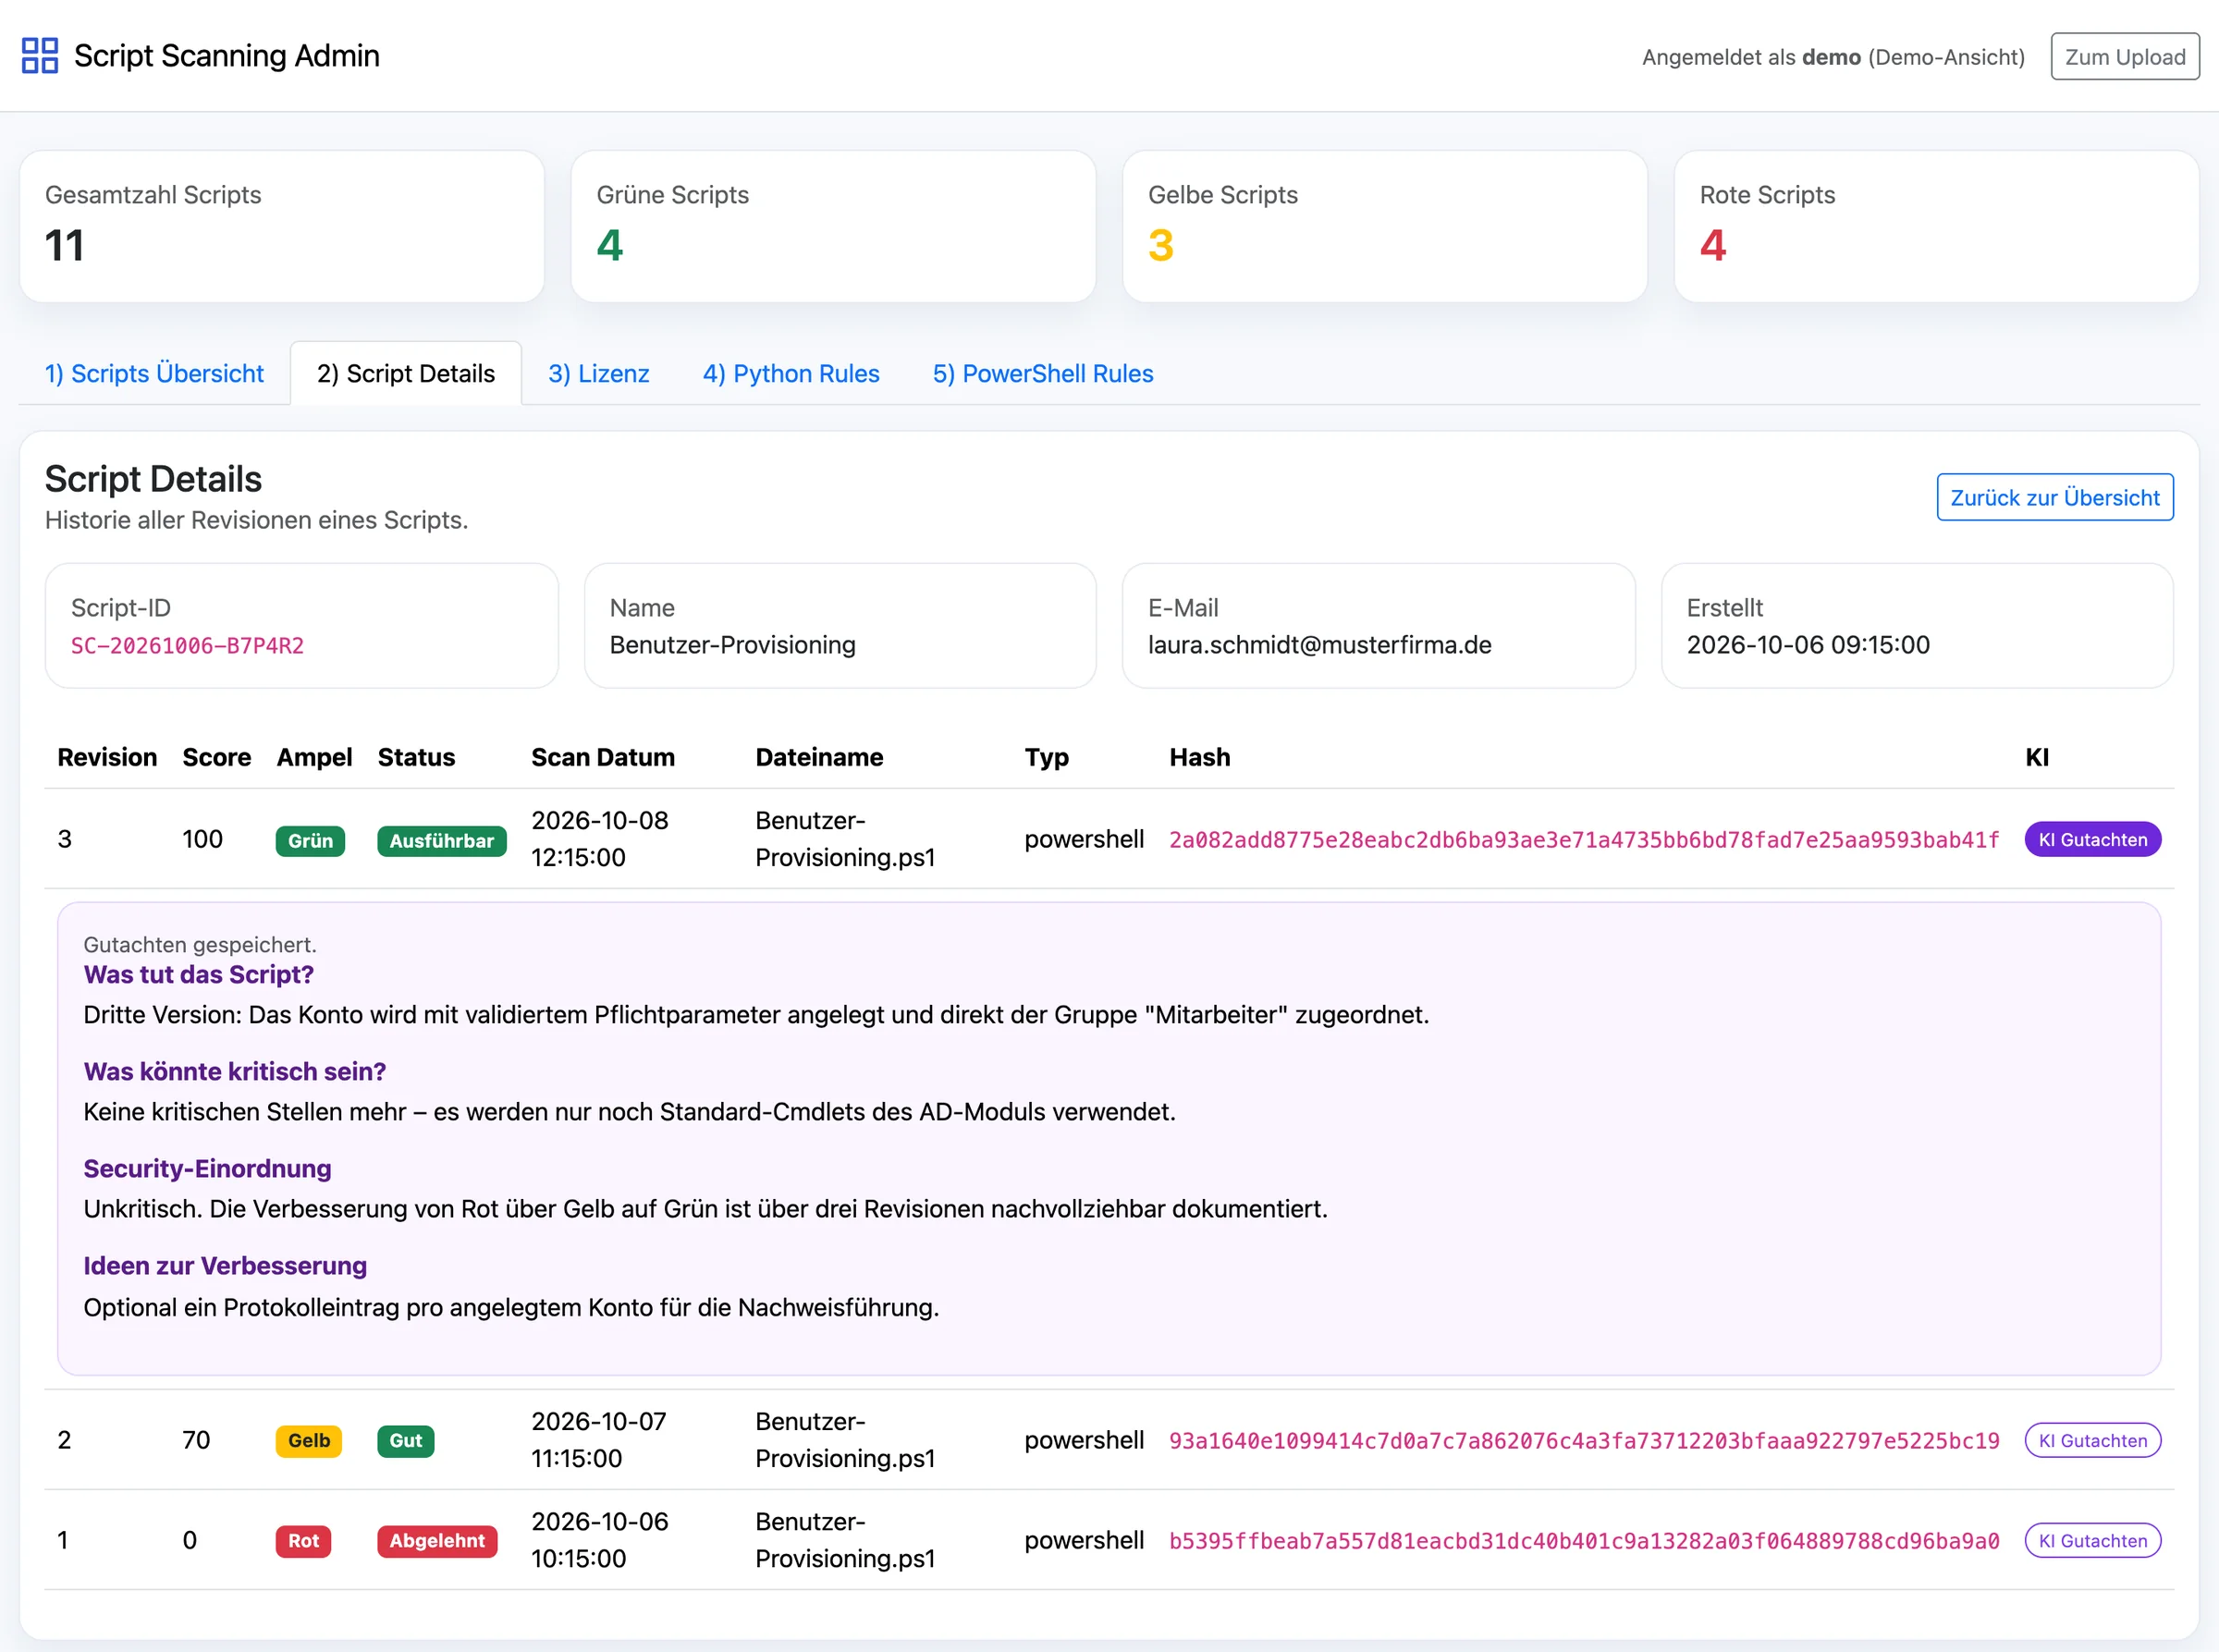Go to the Python Rules tab

[x=791, y=373]
